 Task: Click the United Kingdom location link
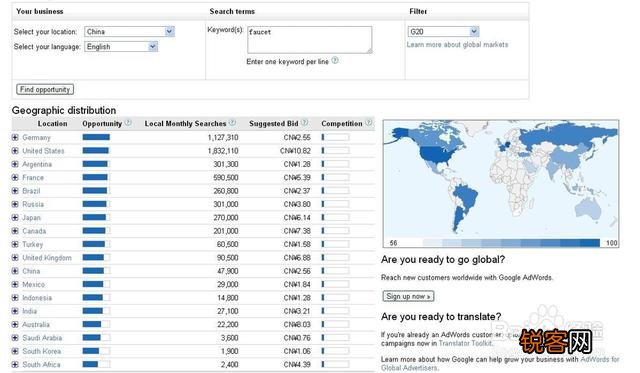pos(47,258)
